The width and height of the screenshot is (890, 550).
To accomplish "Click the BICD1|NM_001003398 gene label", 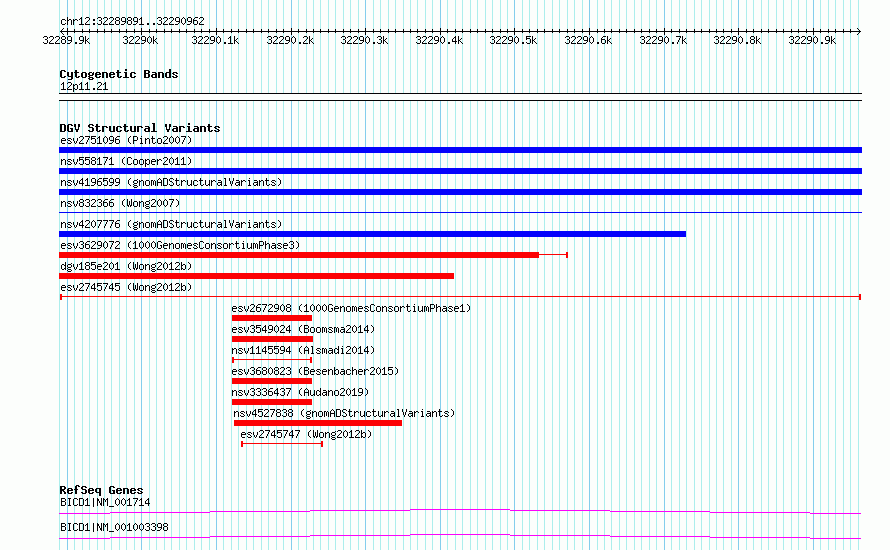I will pos(114,527).
